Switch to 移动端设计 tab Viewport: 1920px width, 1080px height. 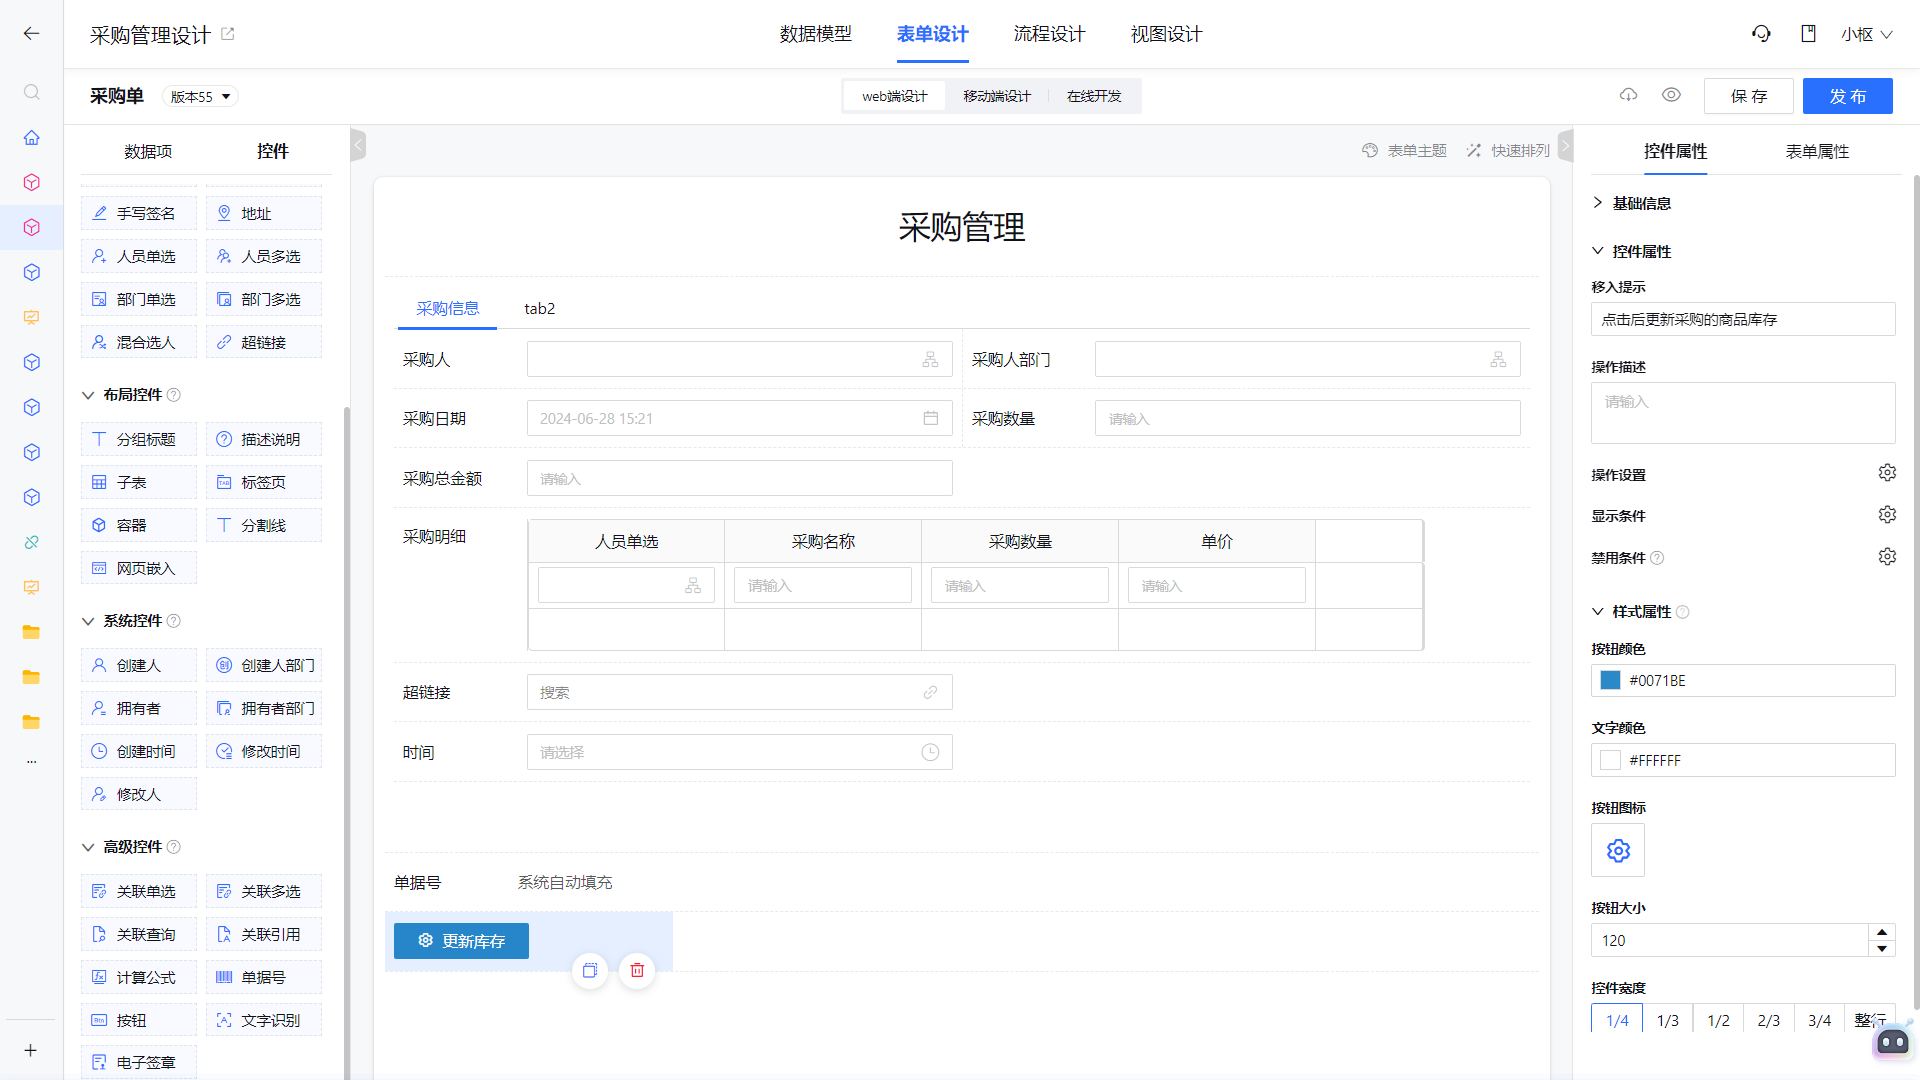(997, 96)
